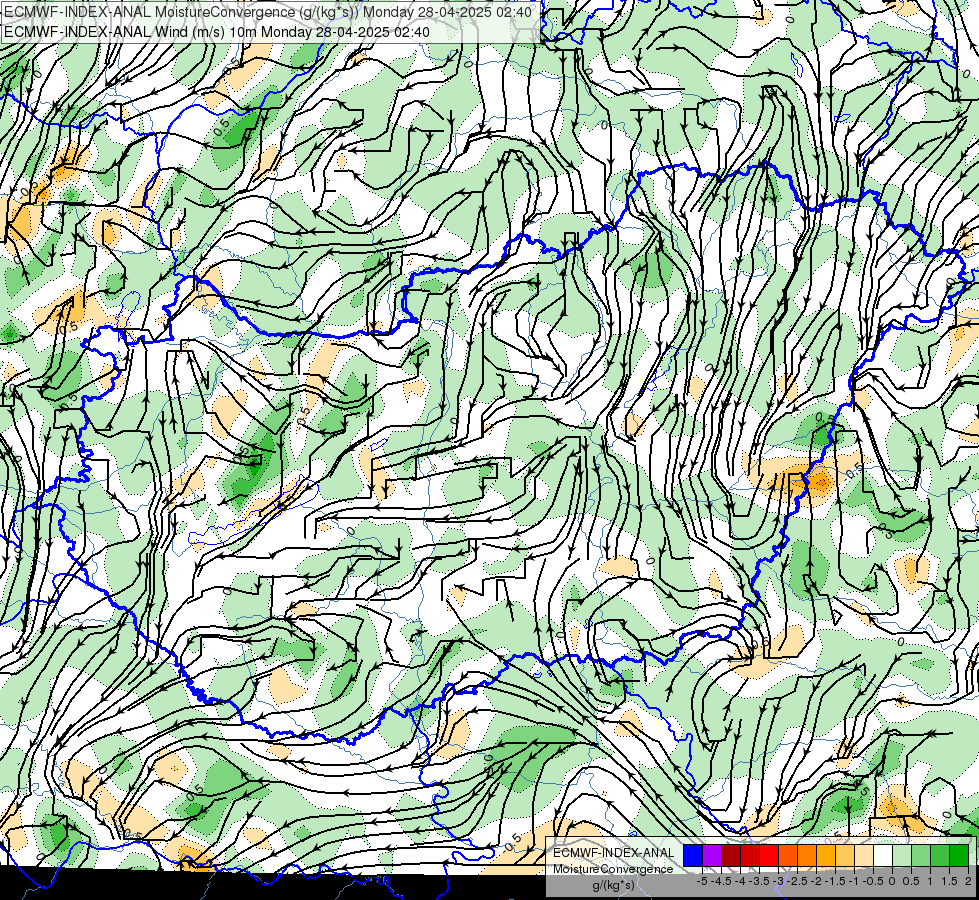Click the legend tick label '2'
The image size is (979, 900).
tap(968, 881)
